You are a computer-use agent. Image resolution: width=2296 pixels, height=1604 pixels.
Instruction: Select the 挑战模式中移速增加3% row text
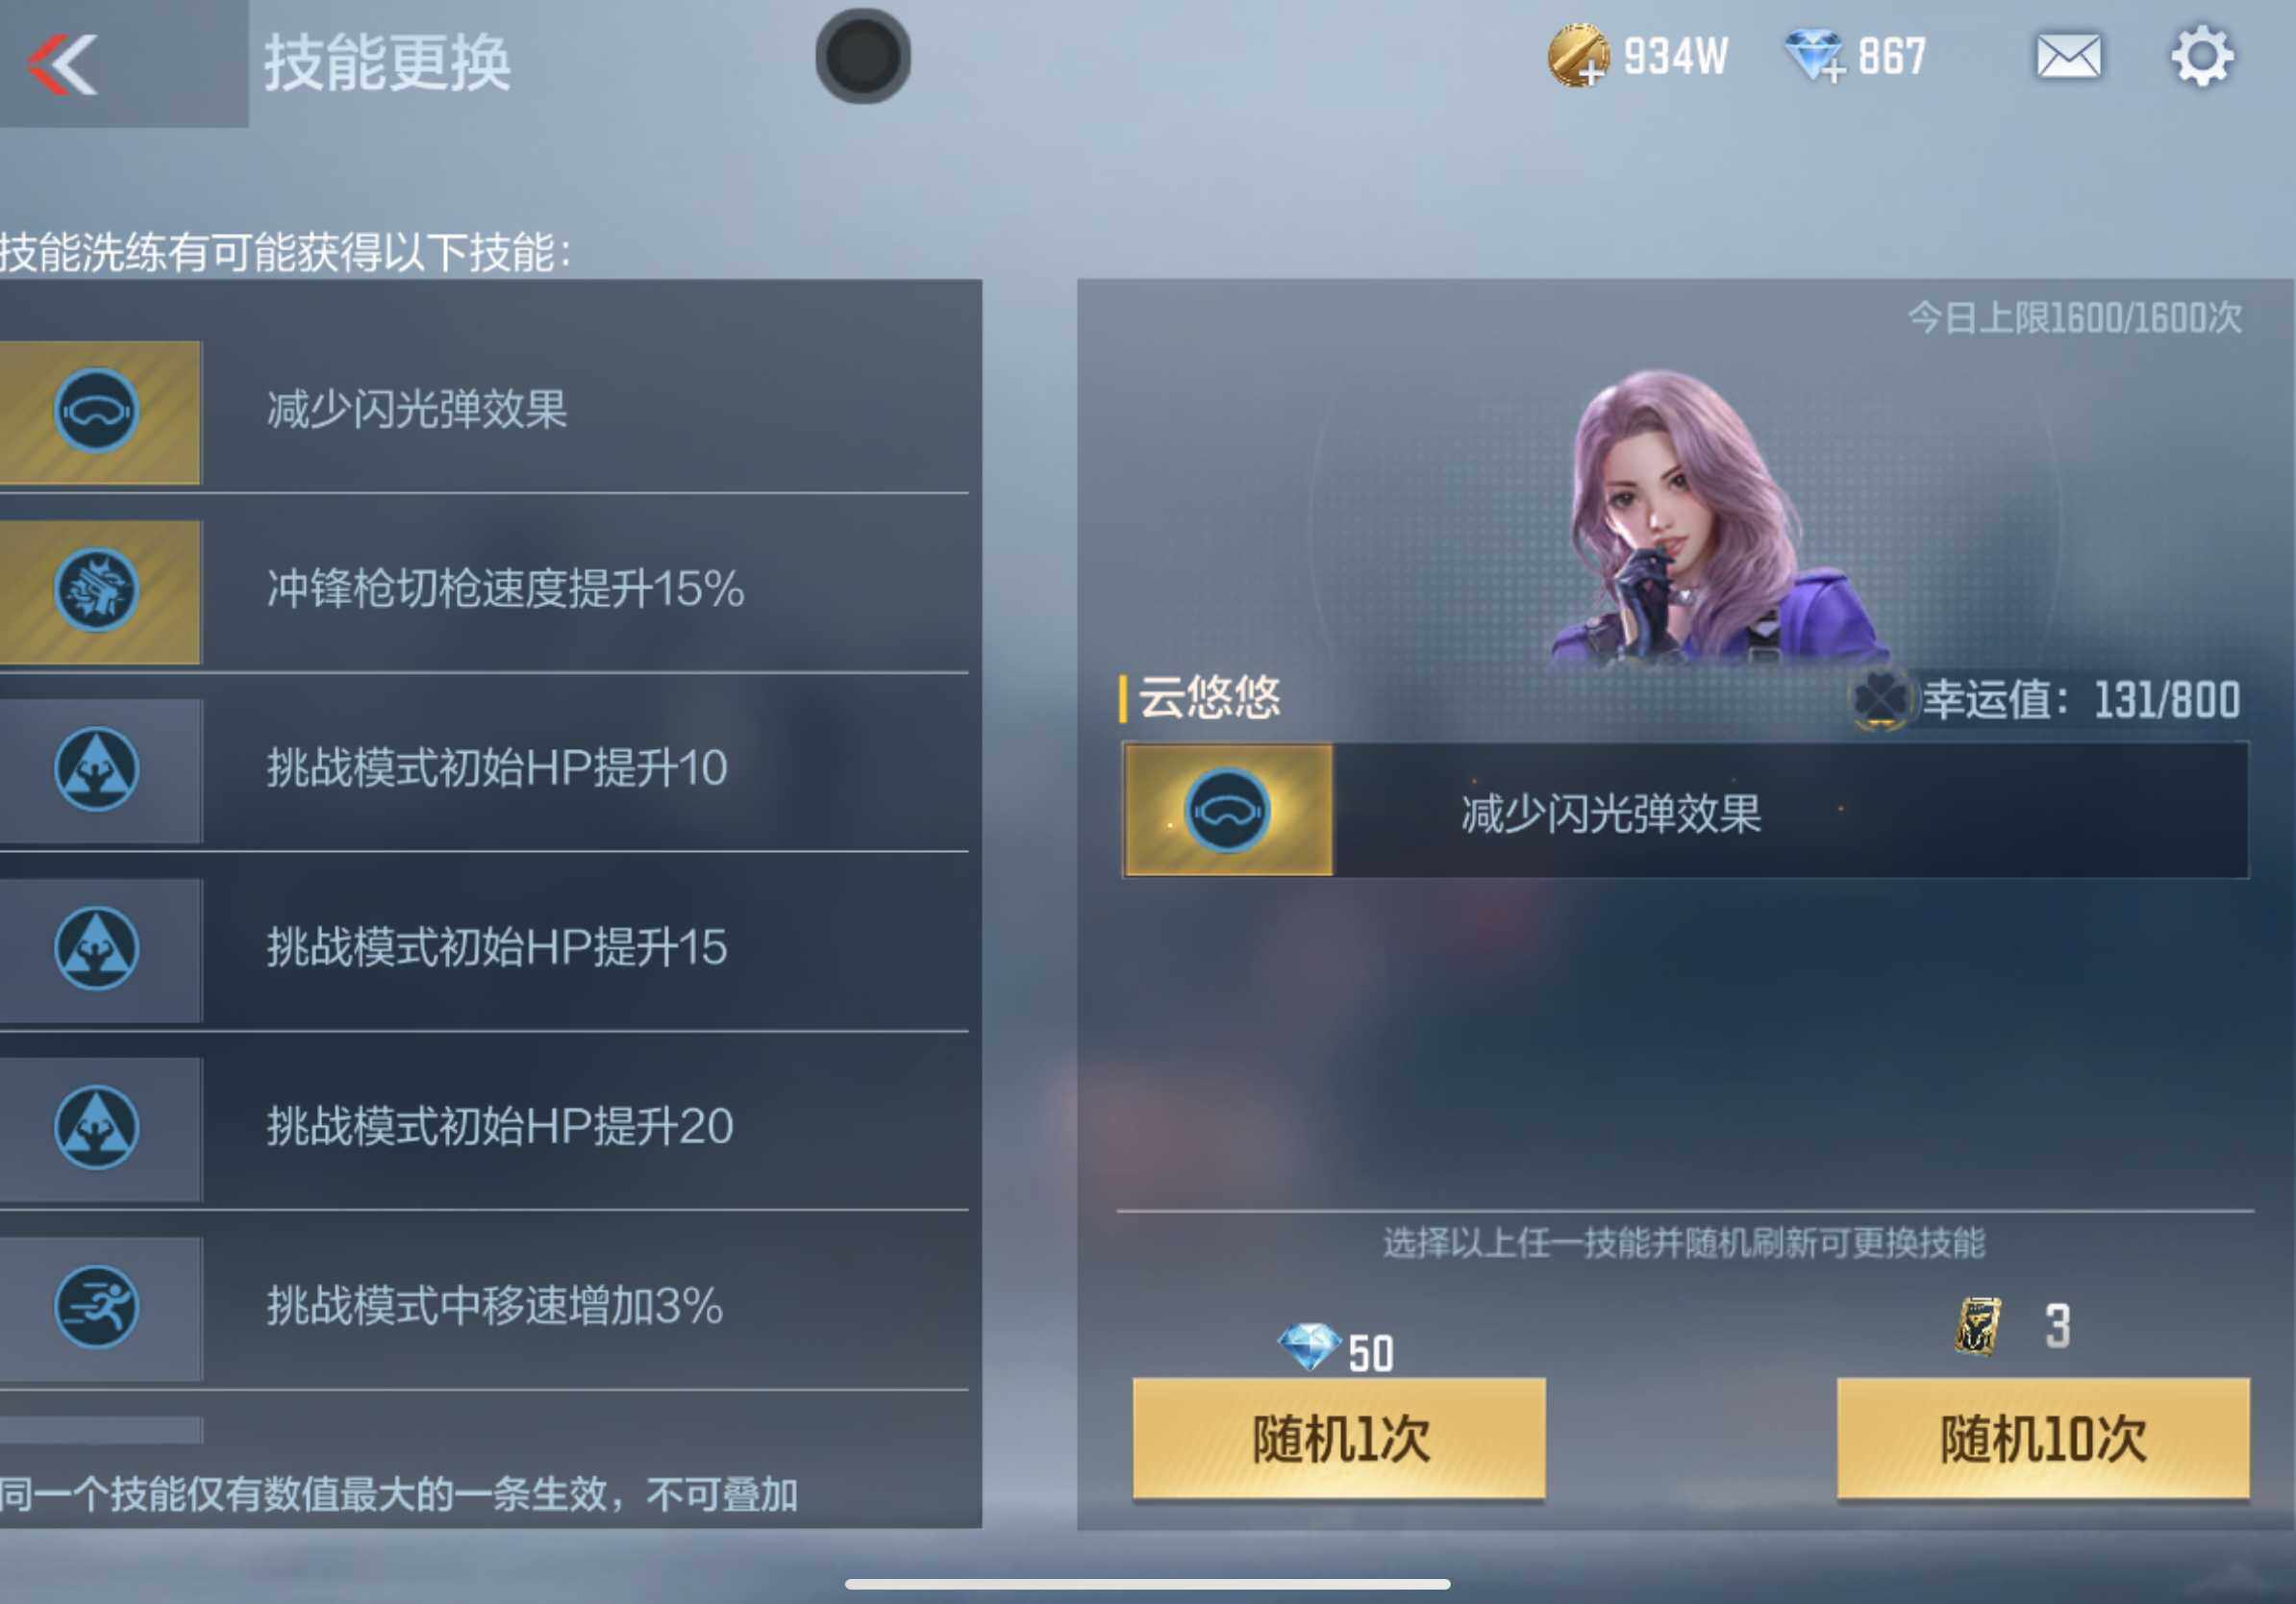(494, 1306)
